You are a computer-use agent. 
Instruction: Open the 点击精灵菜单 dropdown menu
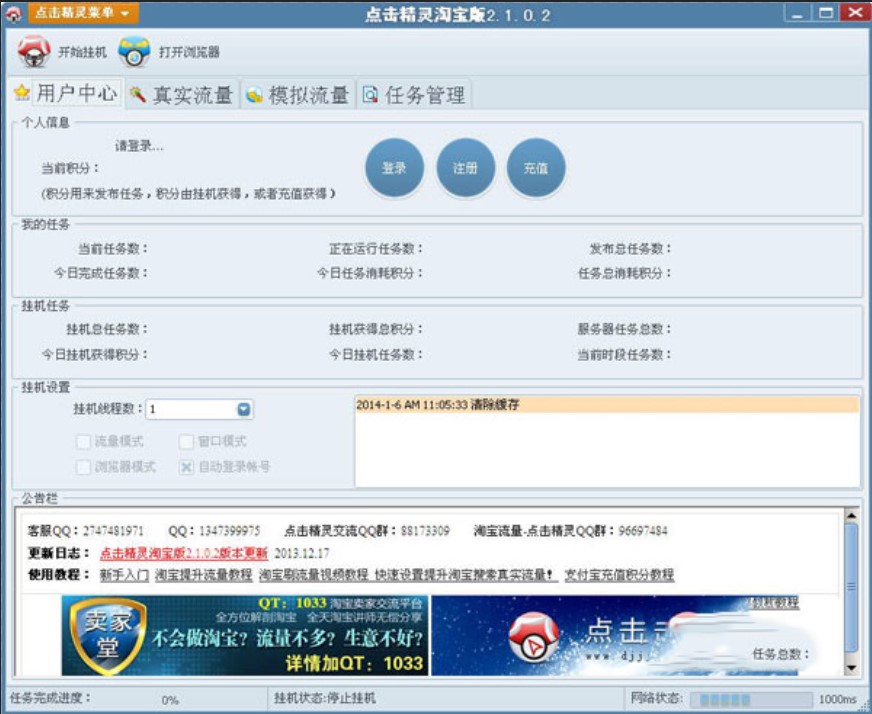coord(83,13)
